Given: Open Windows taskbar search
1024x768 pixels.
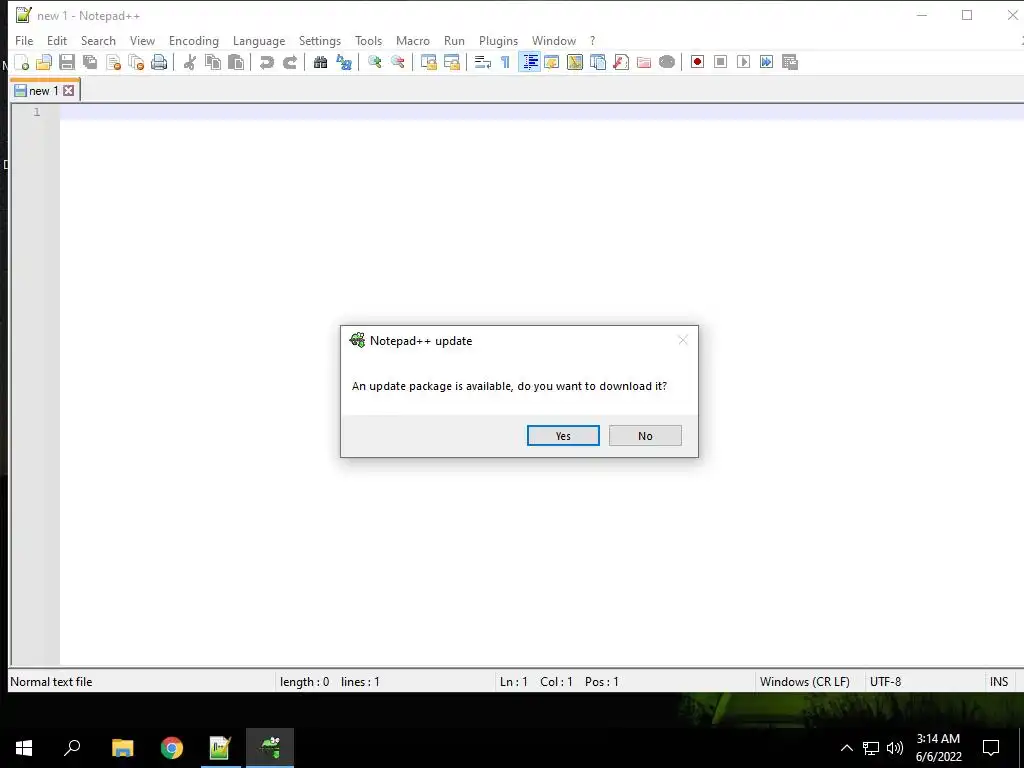Looking at the screenshot, I should (72, 748).
